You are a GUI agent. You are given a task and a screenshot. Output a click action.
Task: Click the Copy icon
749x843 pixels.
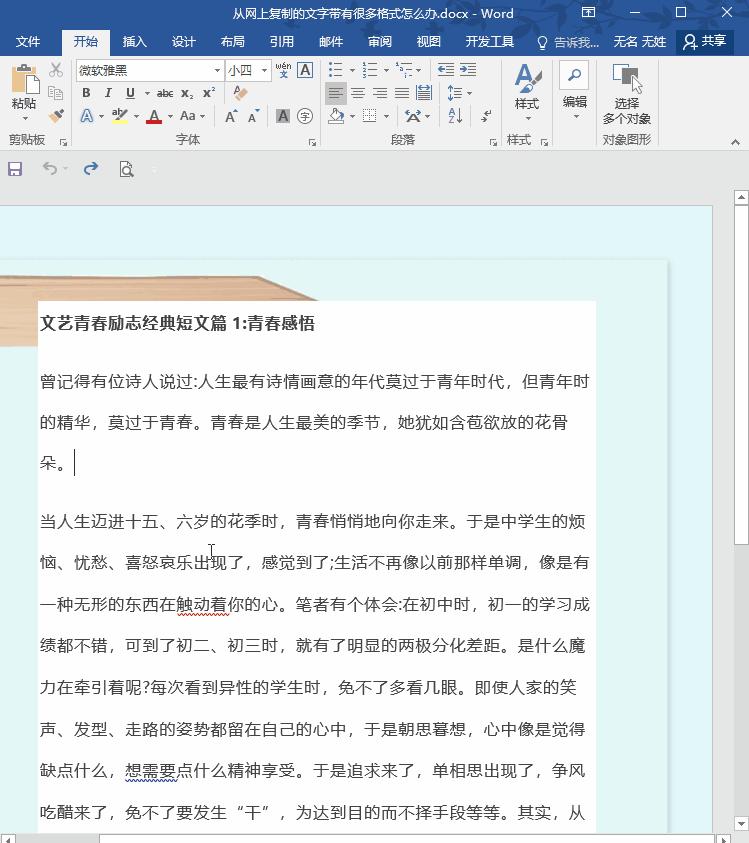(x=56, y=92)
